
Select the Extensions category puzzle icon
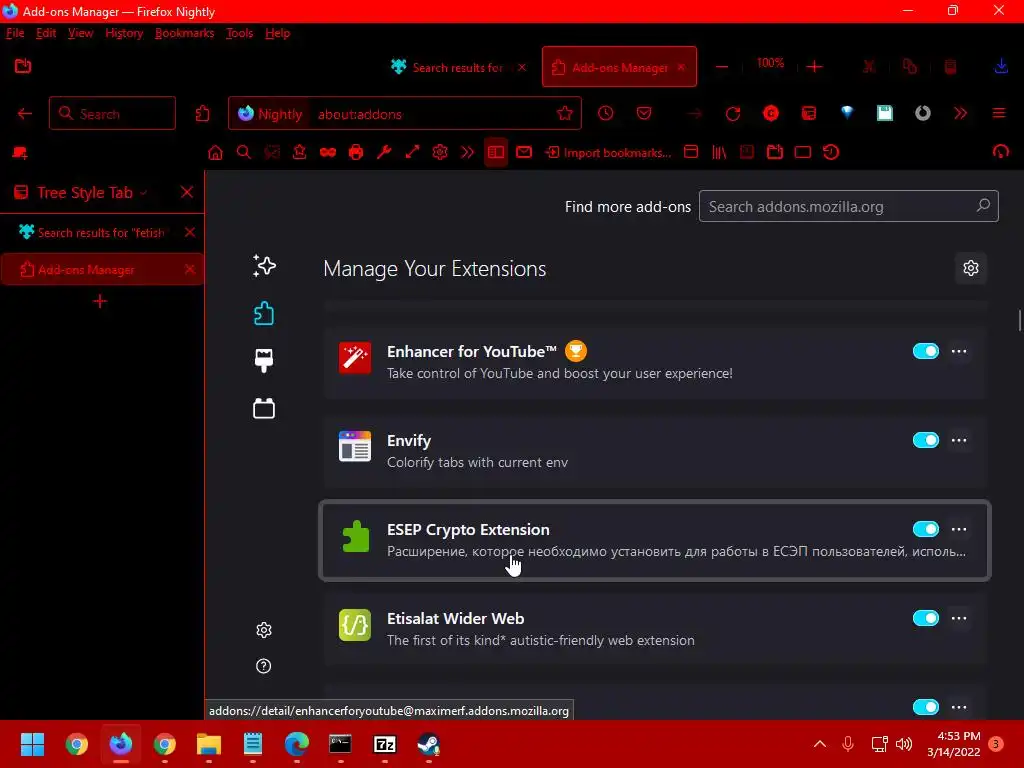264,313
